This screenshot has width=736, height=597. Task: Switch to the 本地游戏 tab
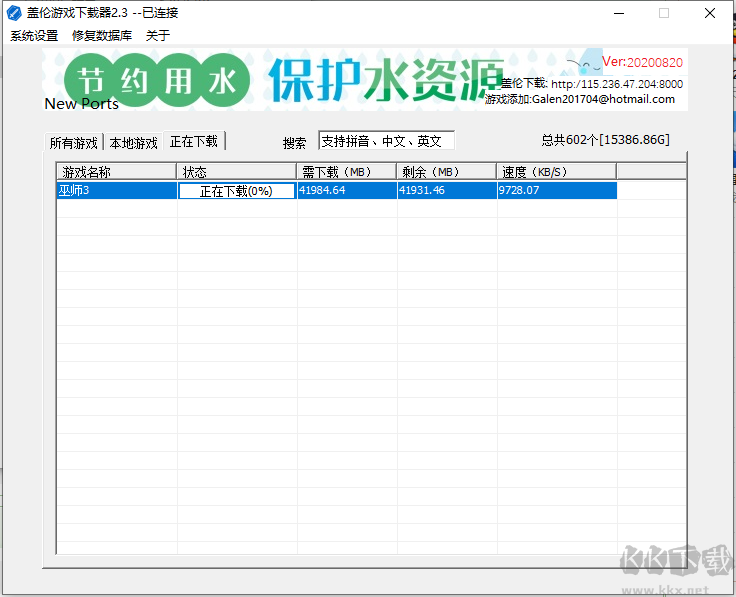[133, 143]
